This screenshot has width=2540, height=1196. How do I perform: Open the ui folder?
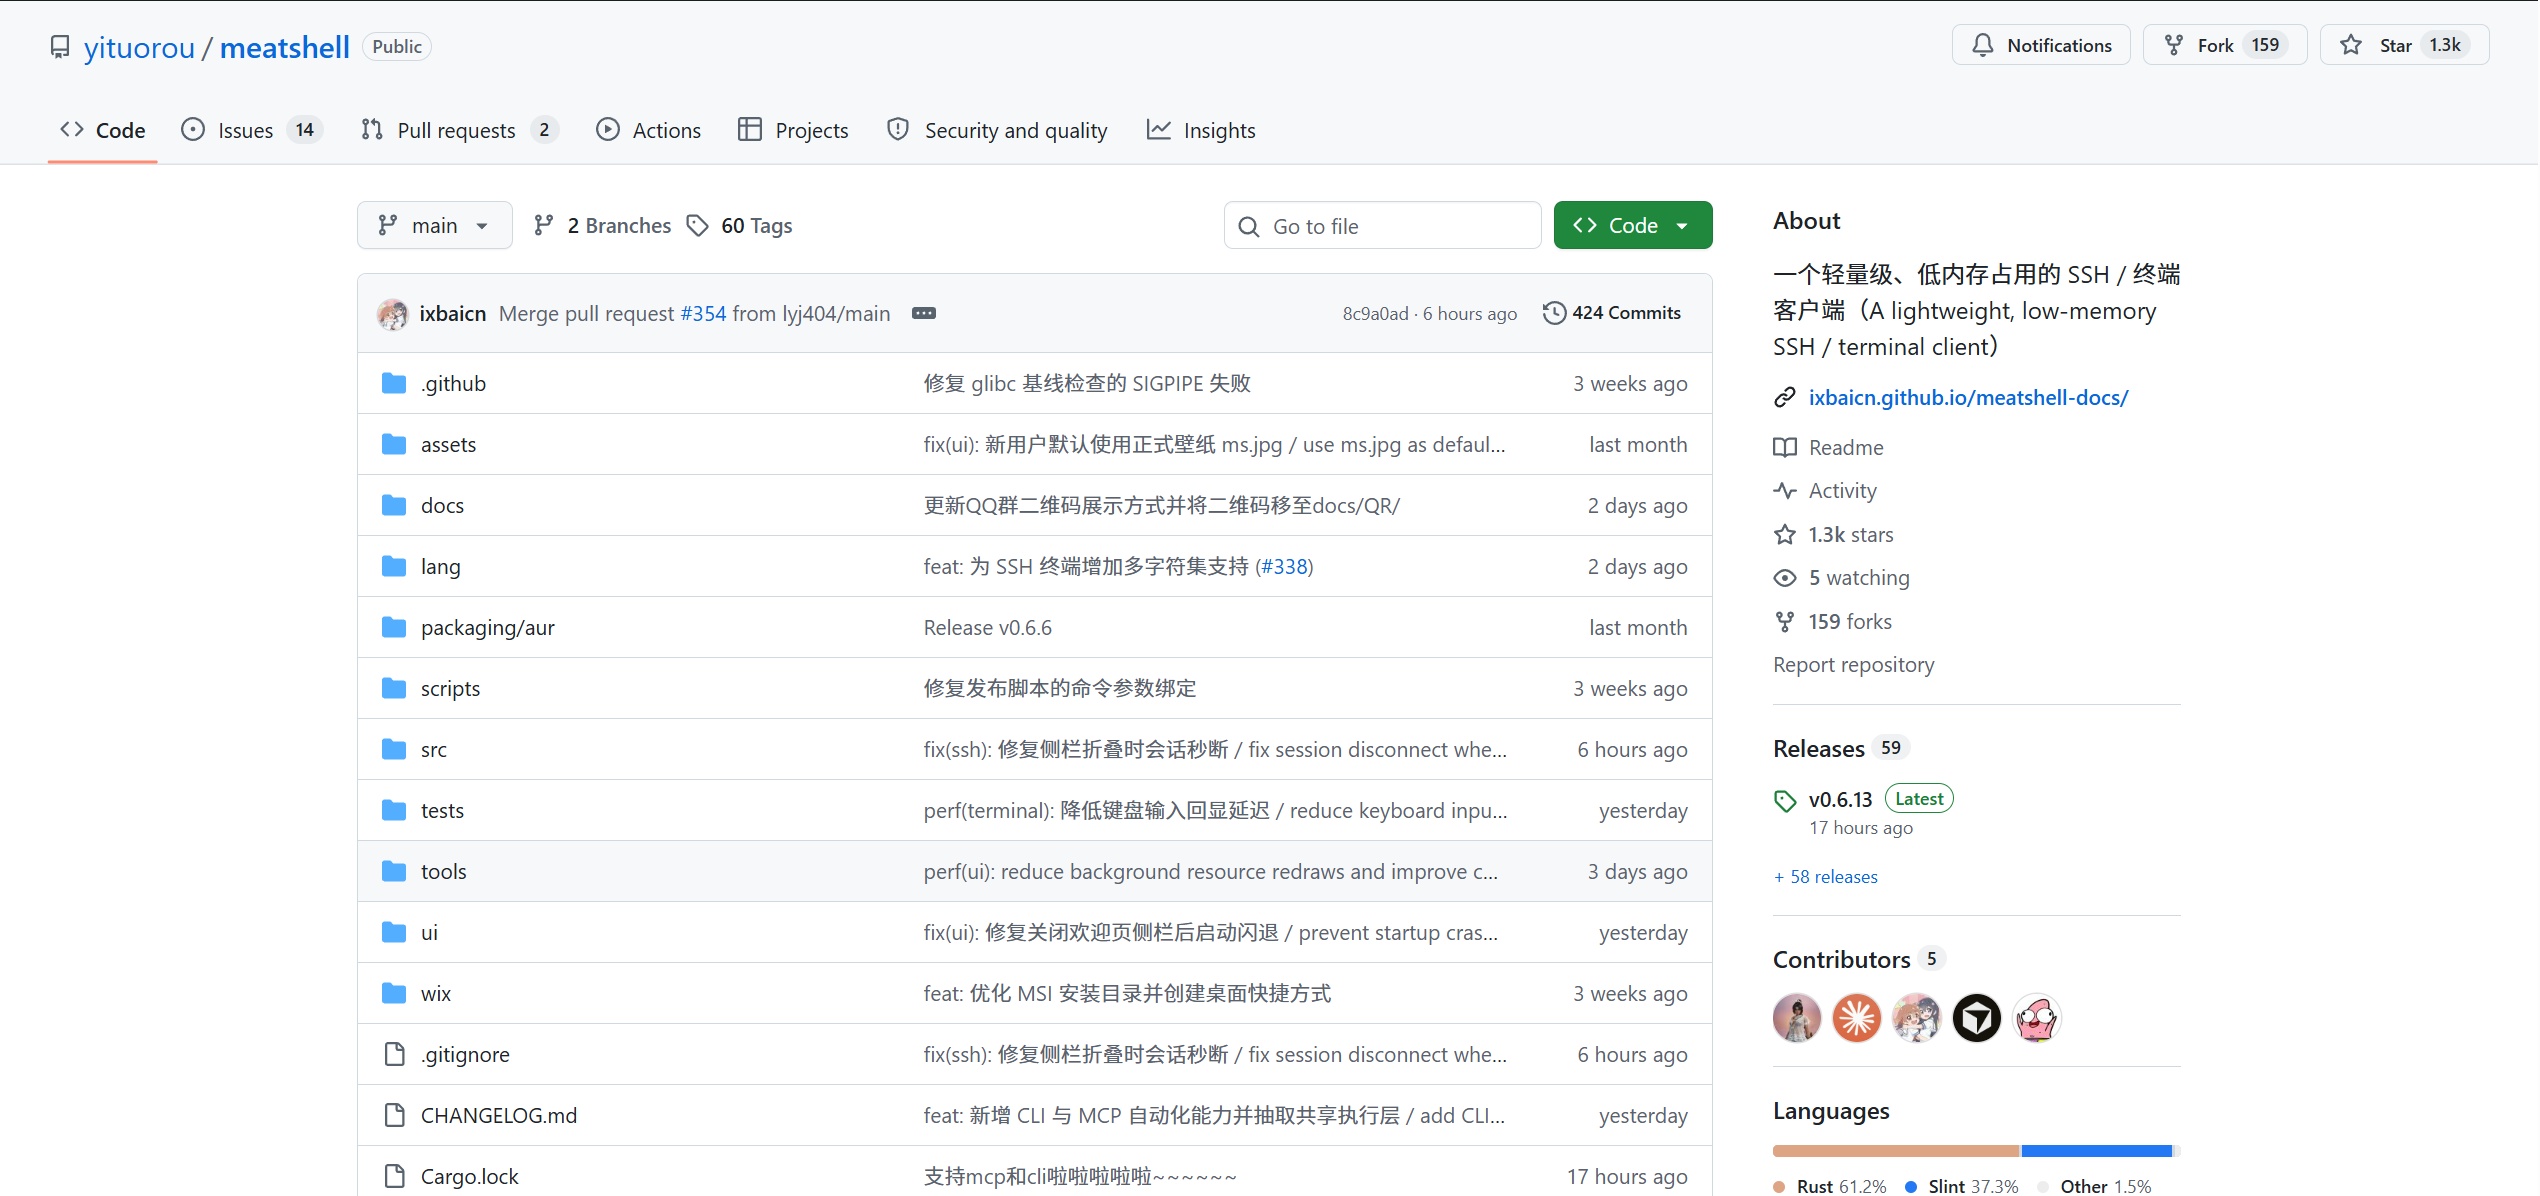point(429,933)
